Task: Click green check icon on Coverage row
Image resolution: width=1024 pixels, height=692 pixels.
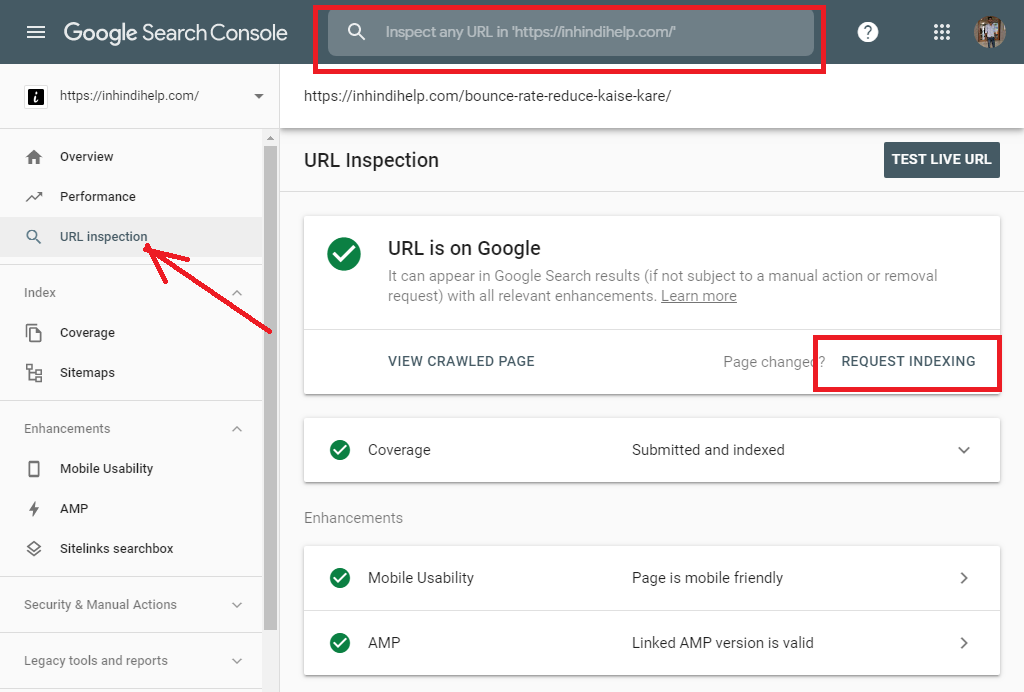Action: click(x=340, y=450)
